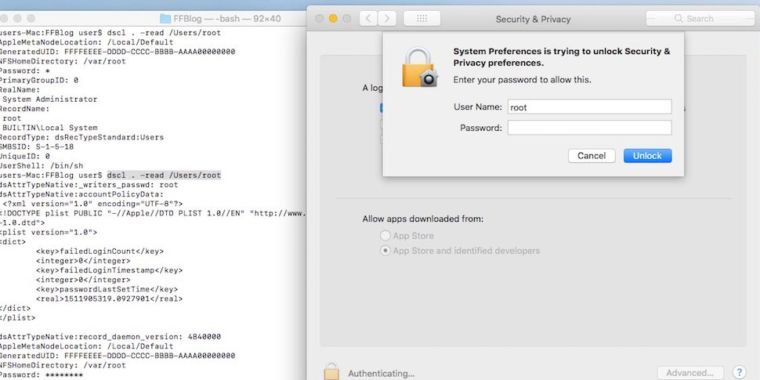Focus the User Name field containing root

(589, 107)
